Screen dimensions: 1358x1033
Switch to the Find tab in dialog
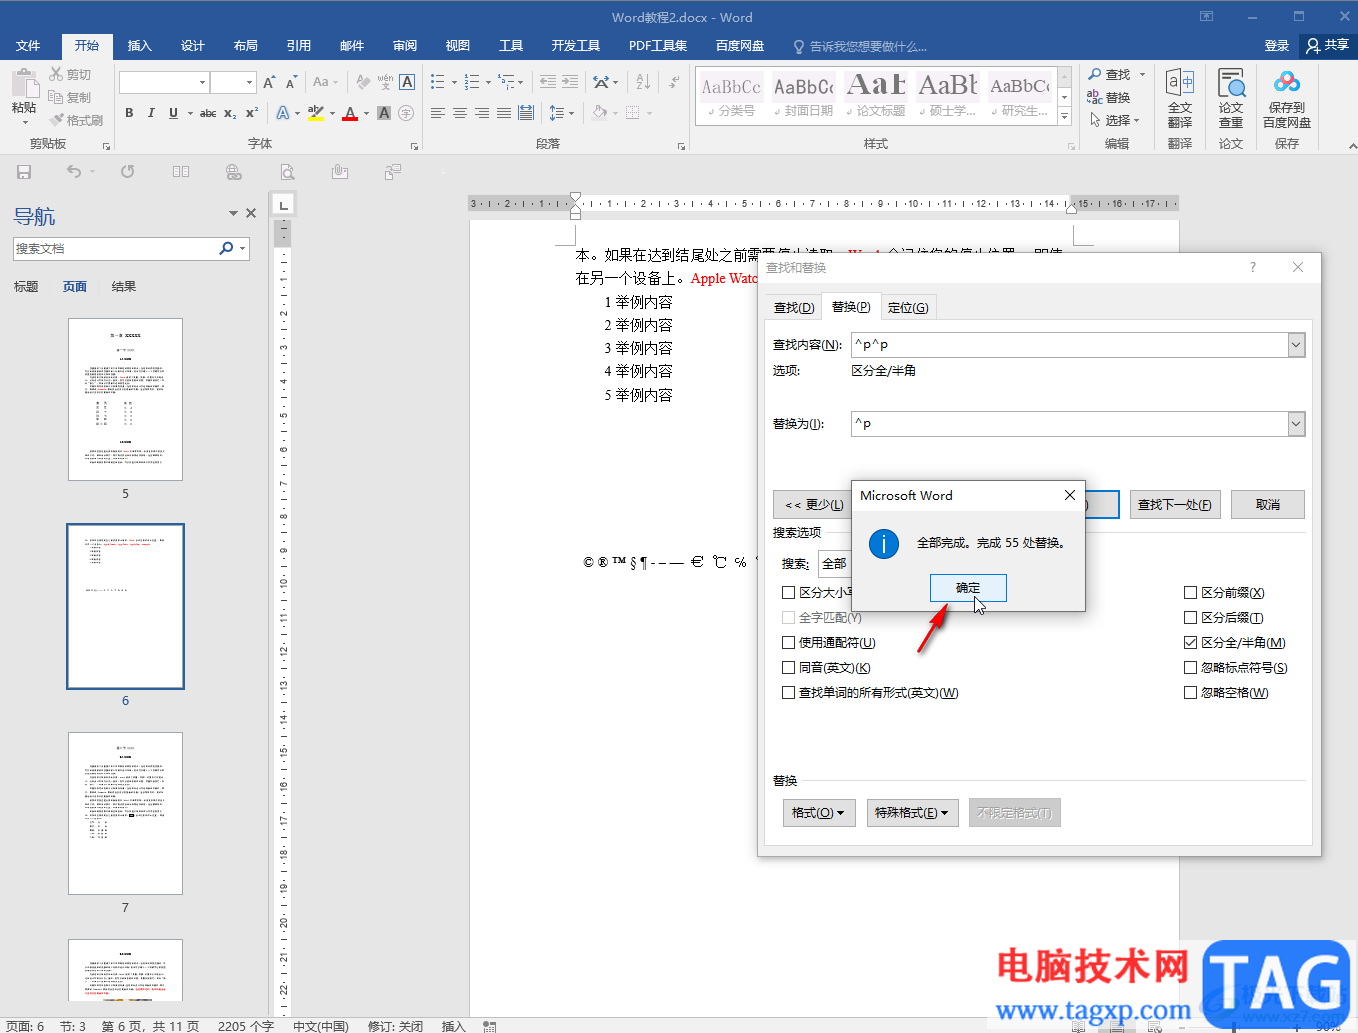794,307
